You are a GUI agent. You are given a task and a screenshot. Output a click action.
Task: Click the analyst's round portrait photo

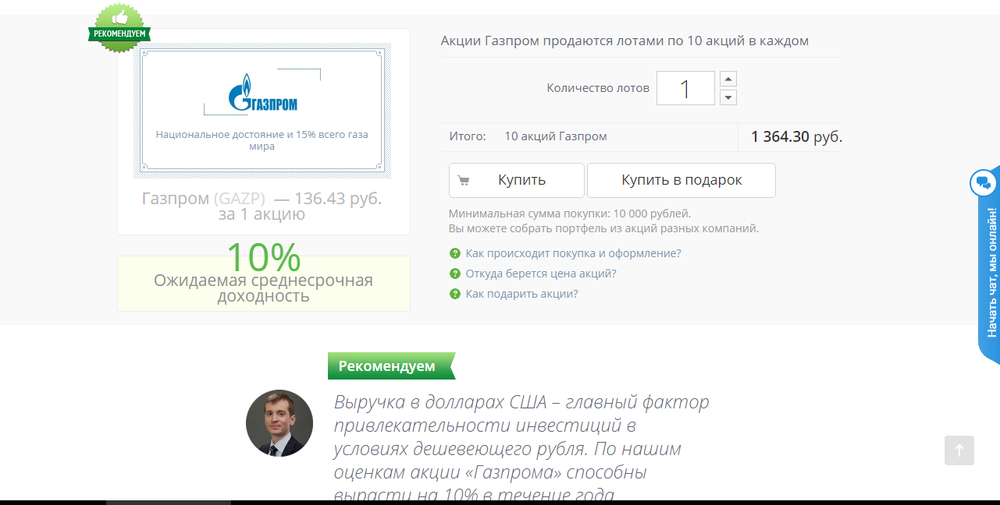pyautogui.click(x=279, y=423)
